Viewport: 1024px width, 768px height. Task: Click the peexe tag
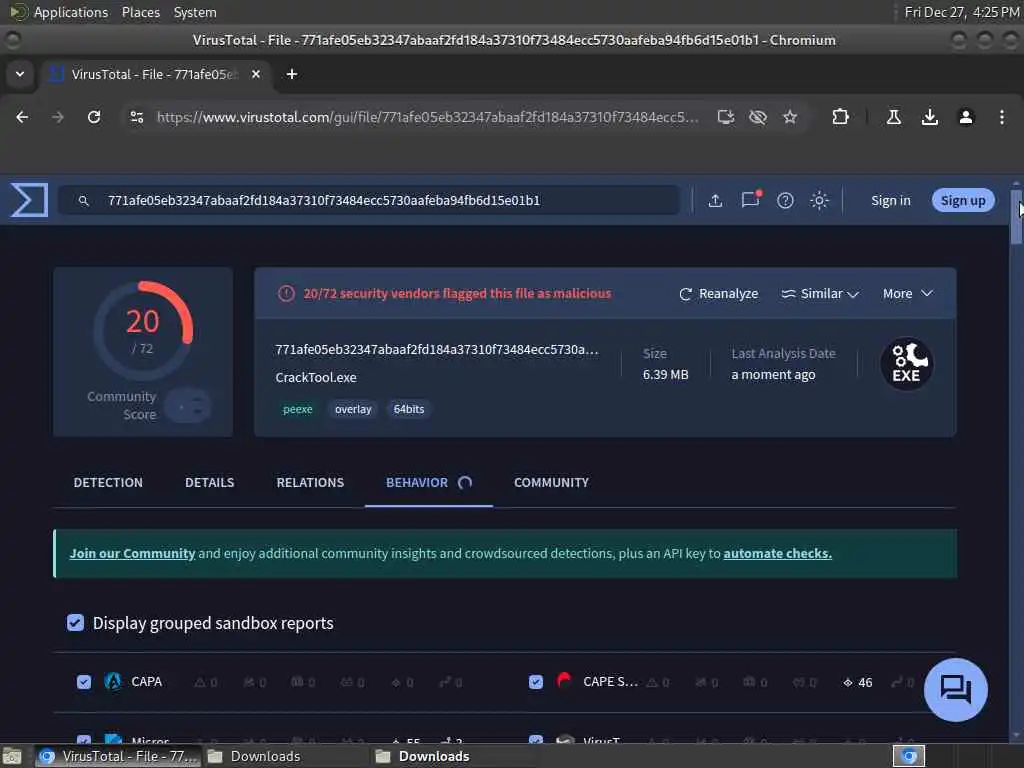297,409
